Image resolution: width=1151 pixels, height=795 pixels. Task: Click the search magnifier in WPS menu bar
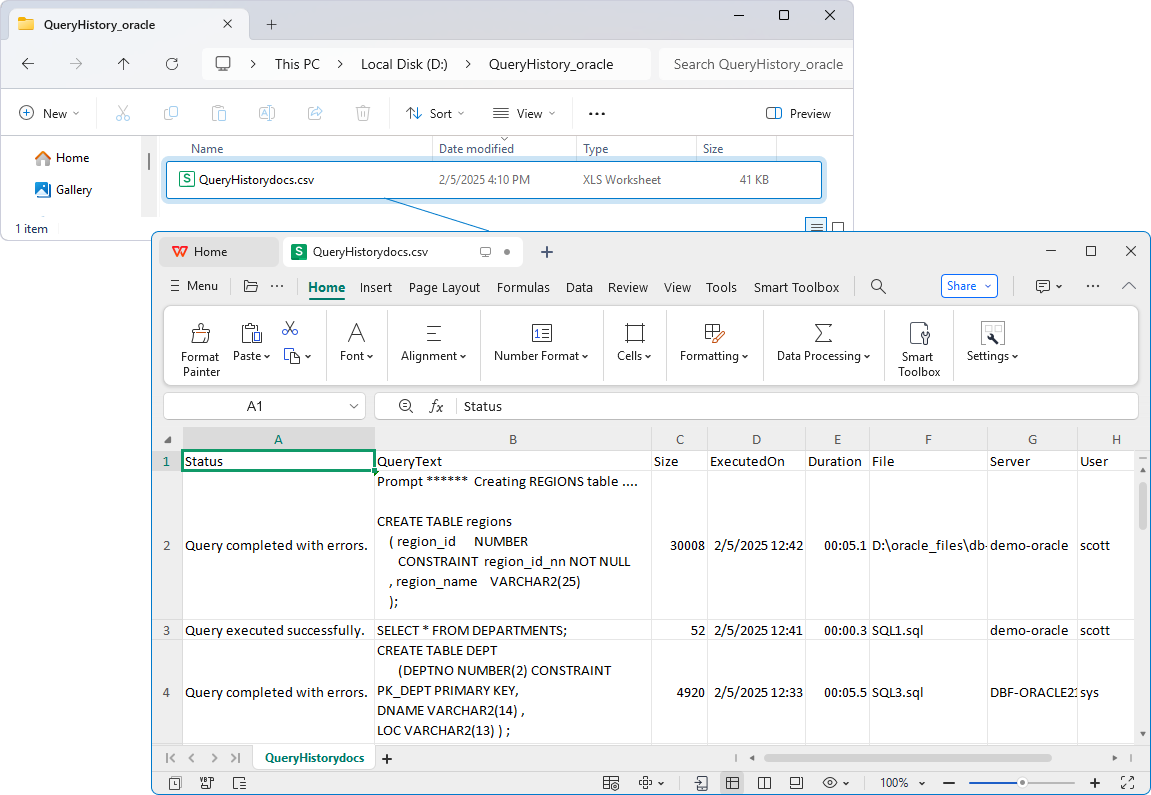(878, 286)
